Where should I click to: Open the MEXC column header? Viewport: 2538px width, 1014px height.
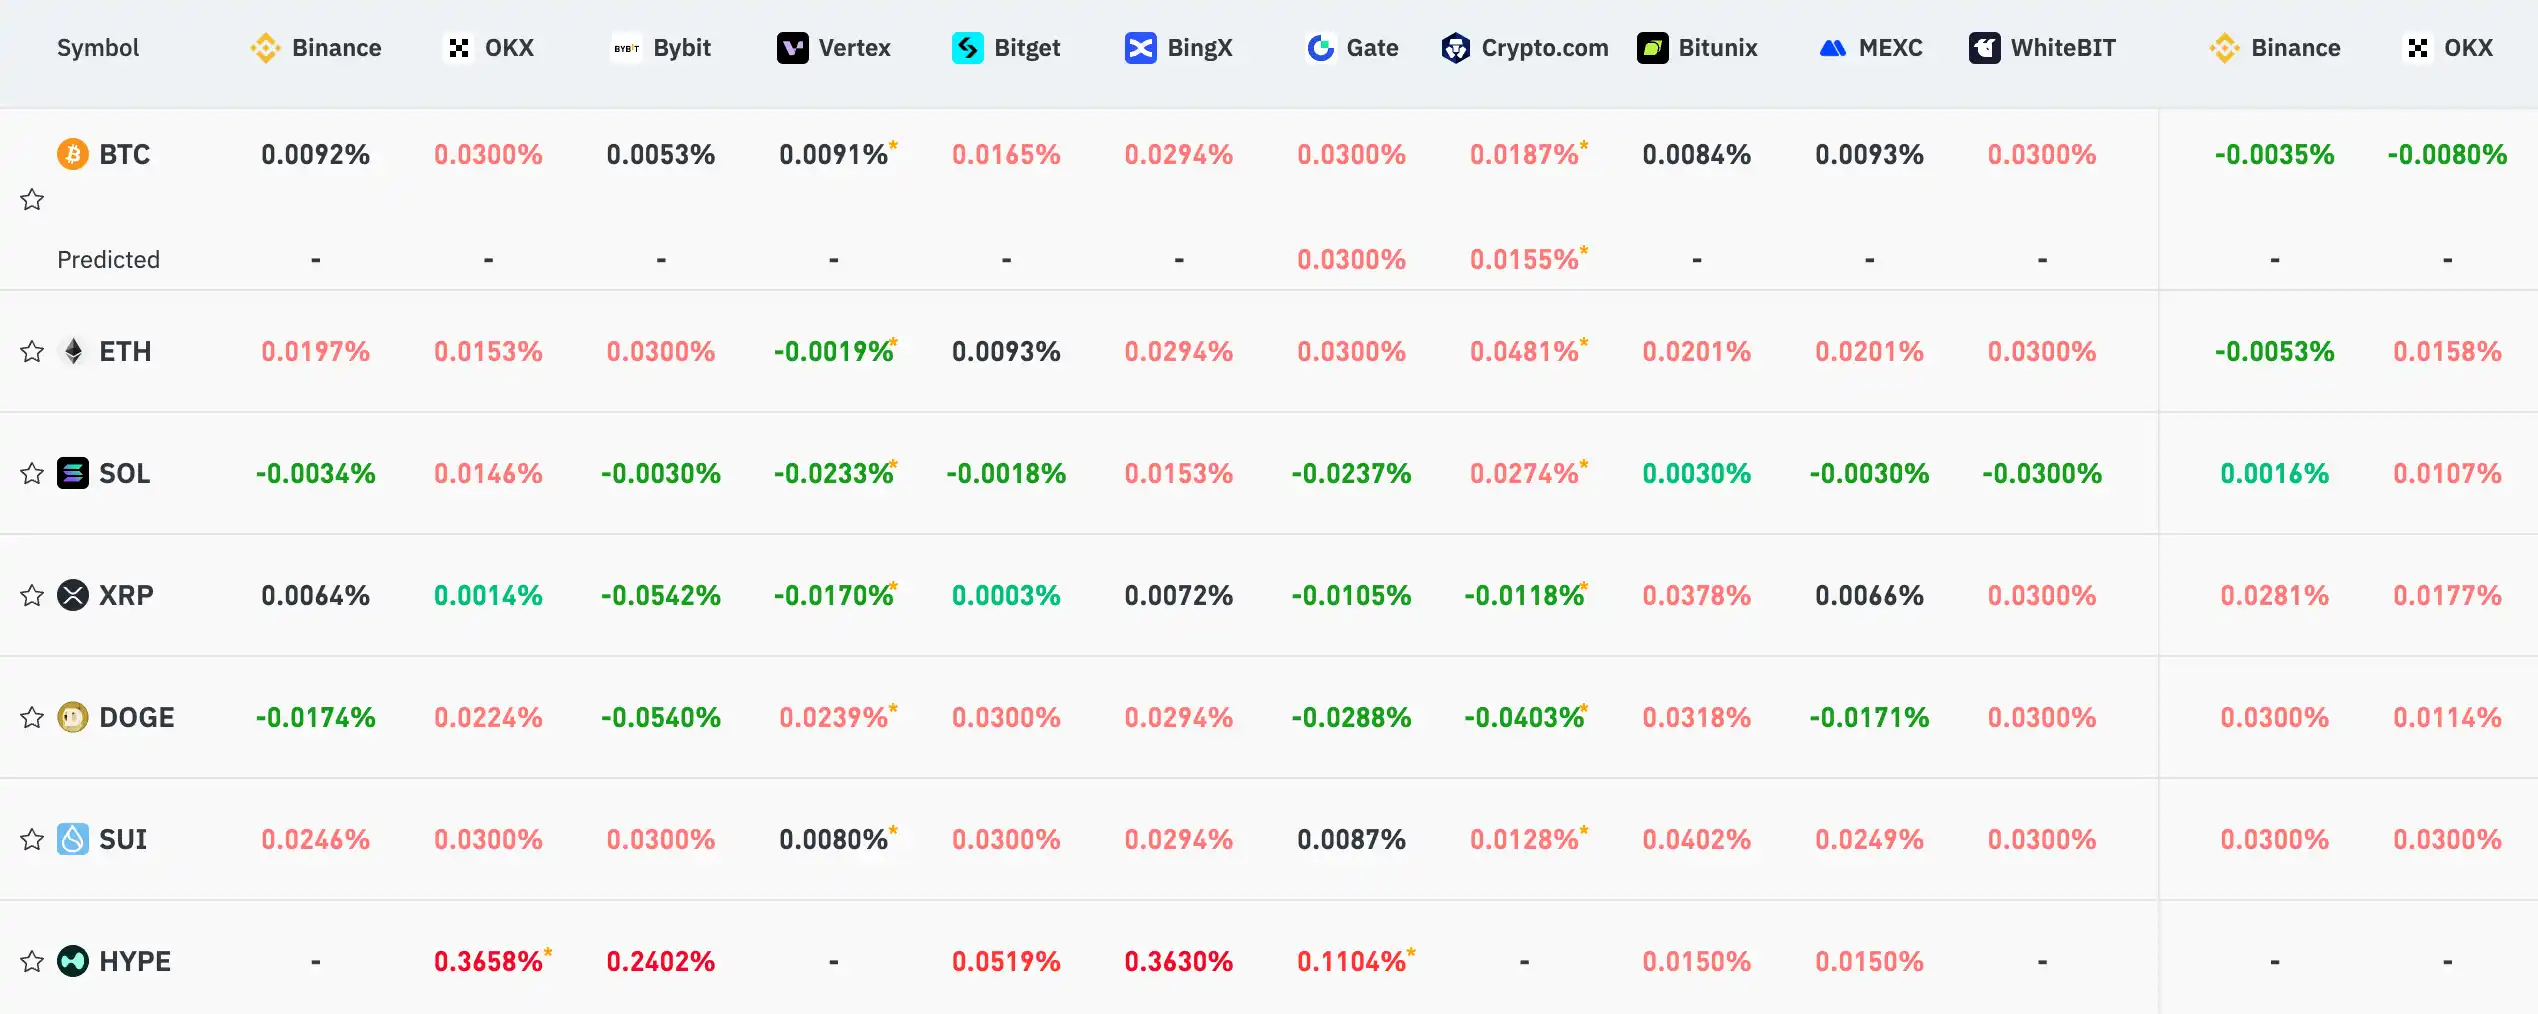click(x=1870, y=48)
